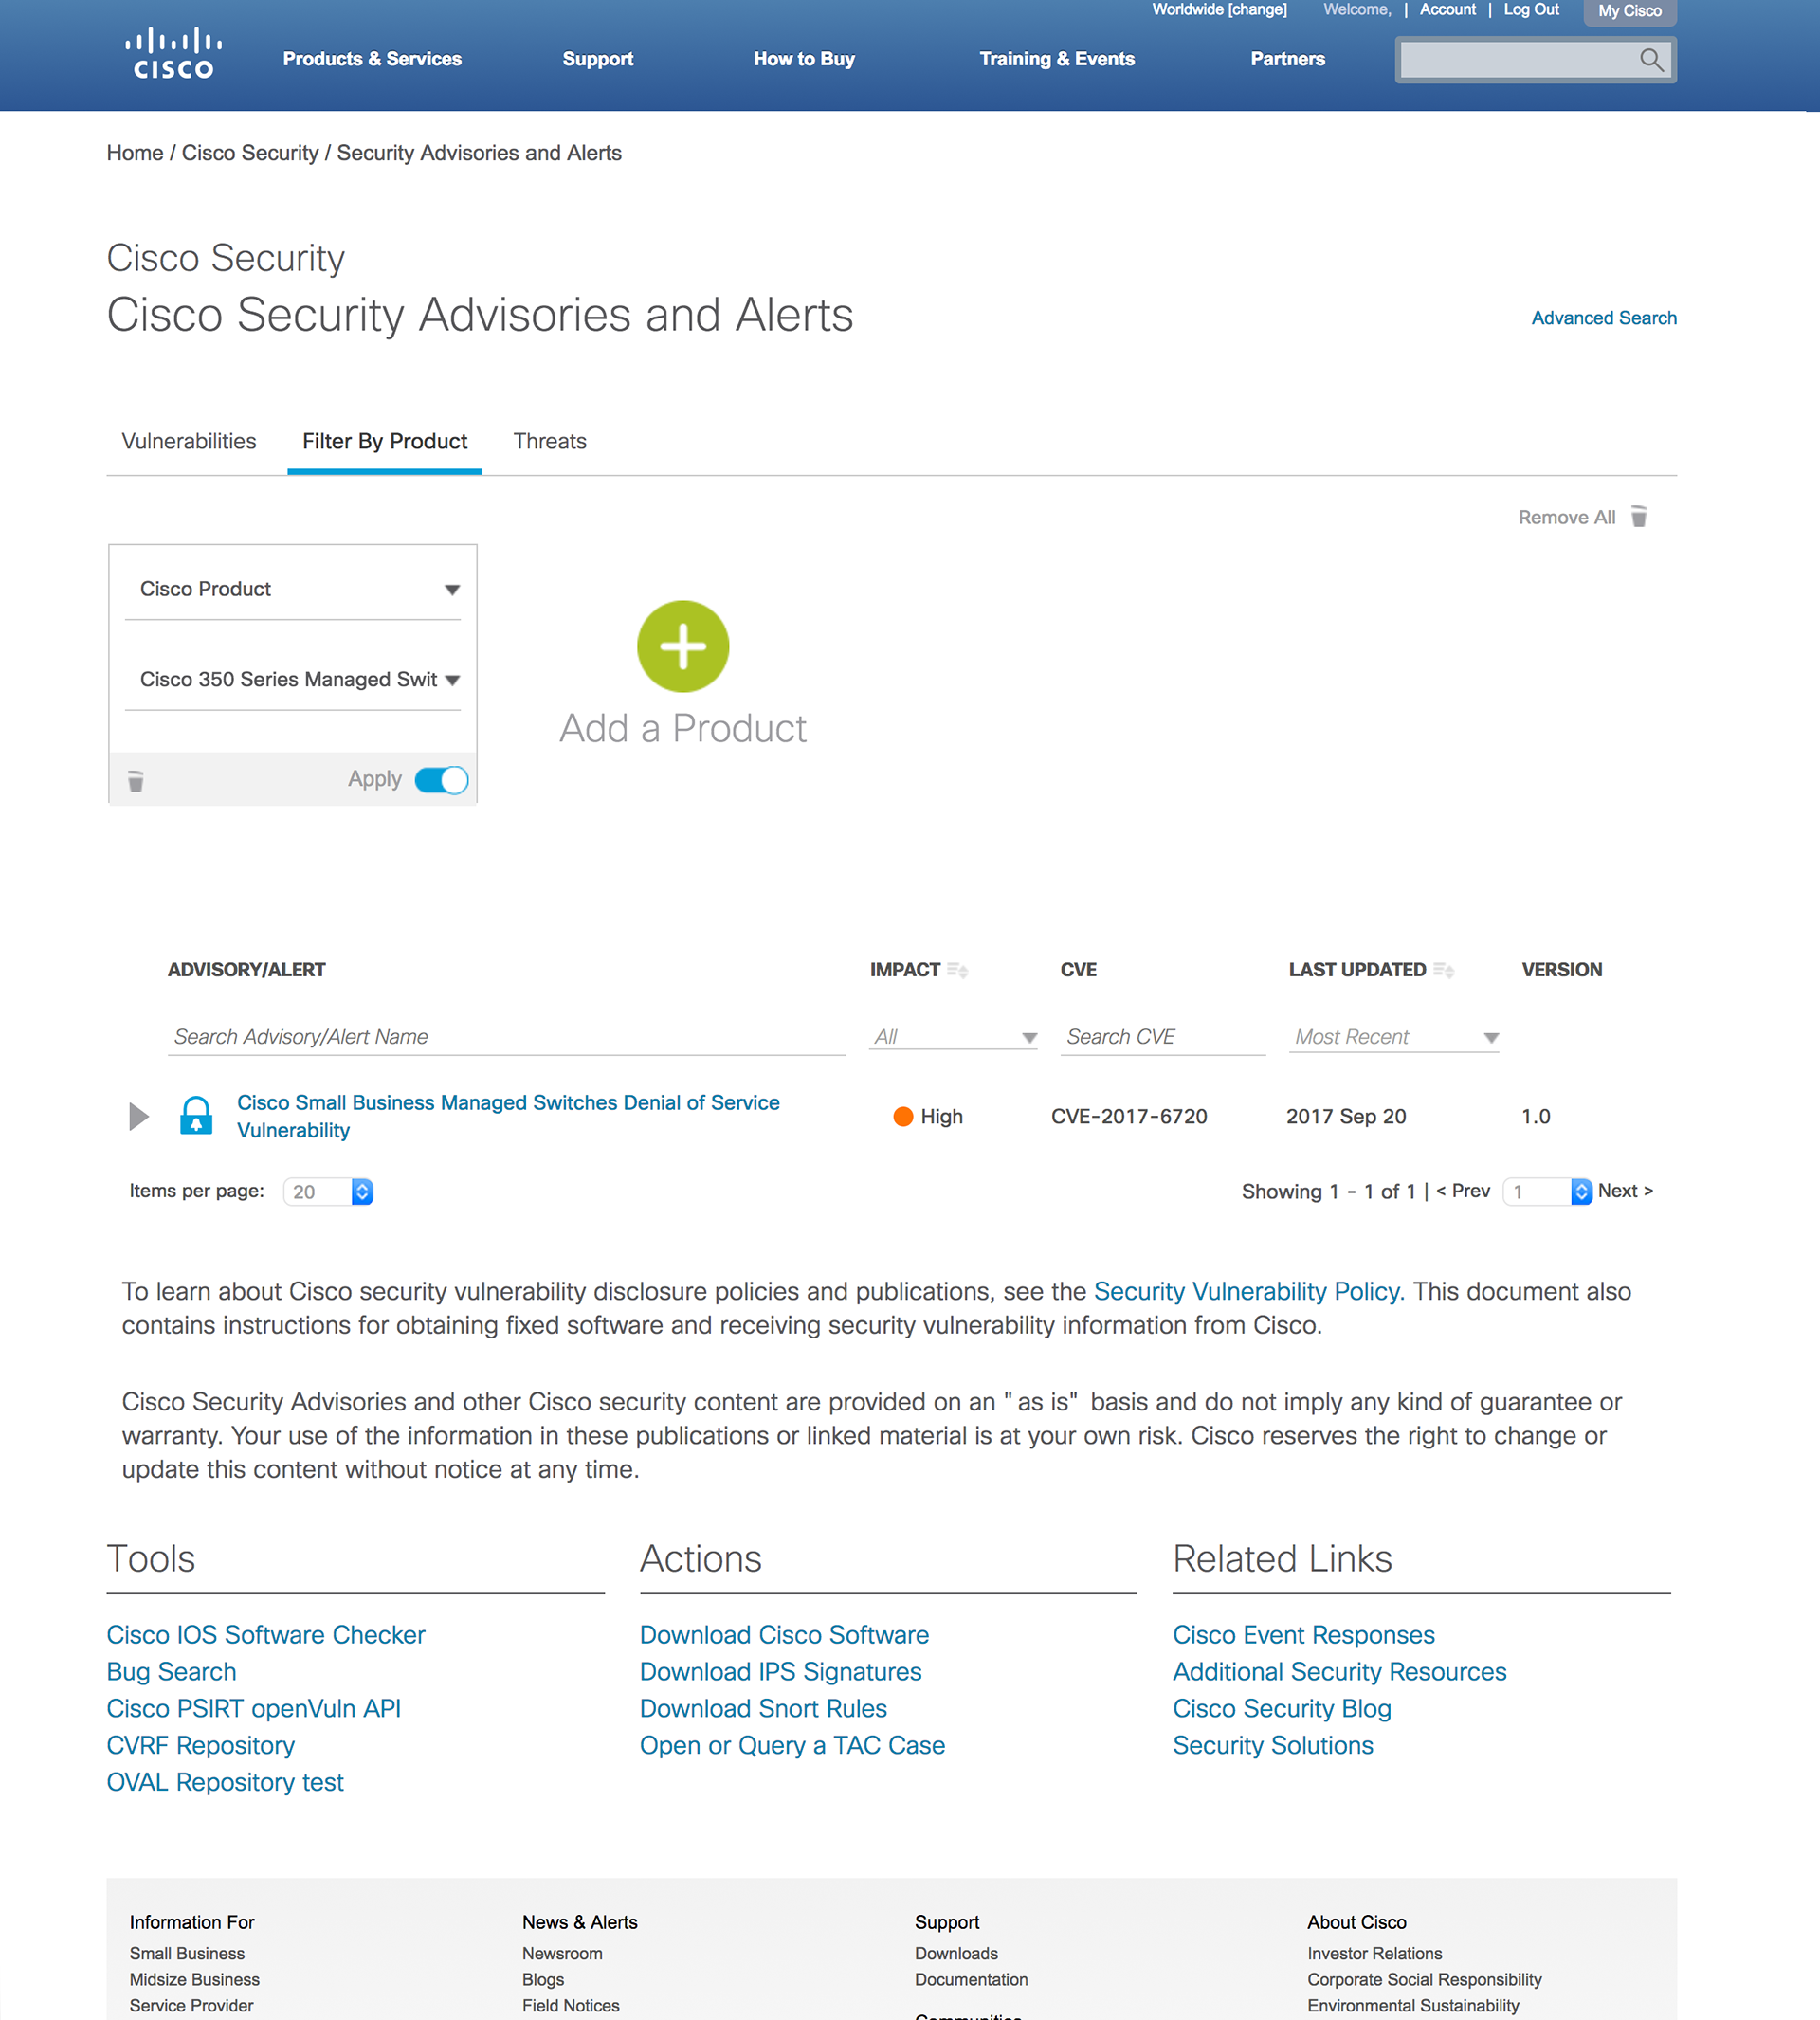
Task: Click the My Cisco button
Action: pyautogui.click(x=1629, y=12)
